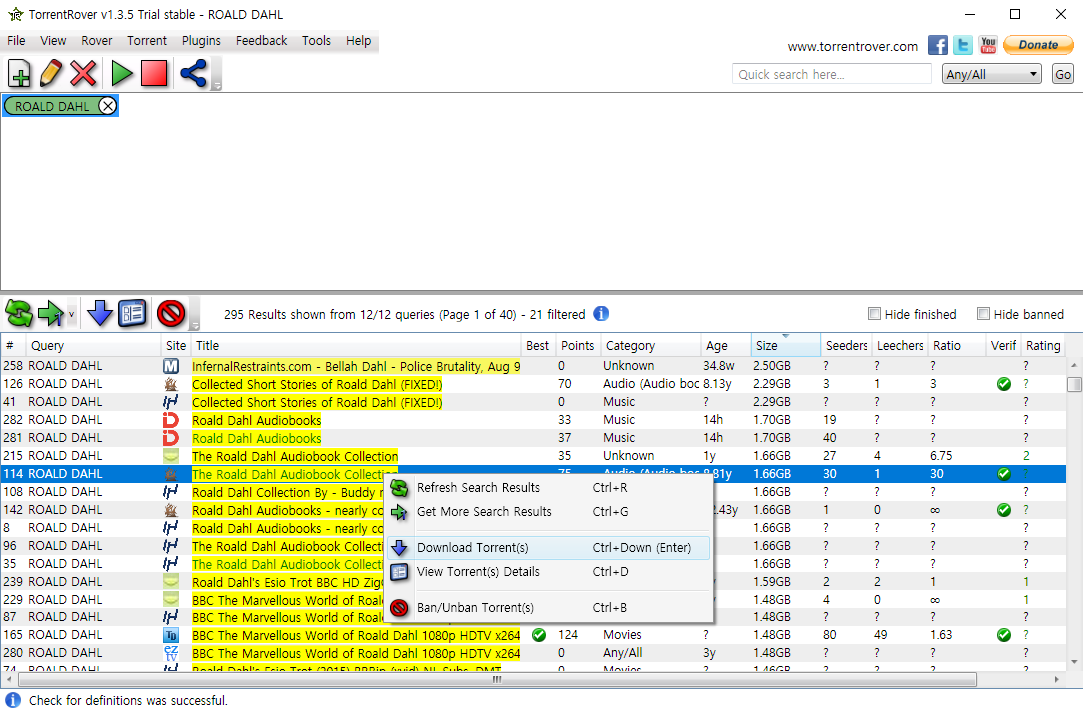Viewport: 1083px width, 710px height.
Task: Open the View menu
Action: tap(53, 41)
